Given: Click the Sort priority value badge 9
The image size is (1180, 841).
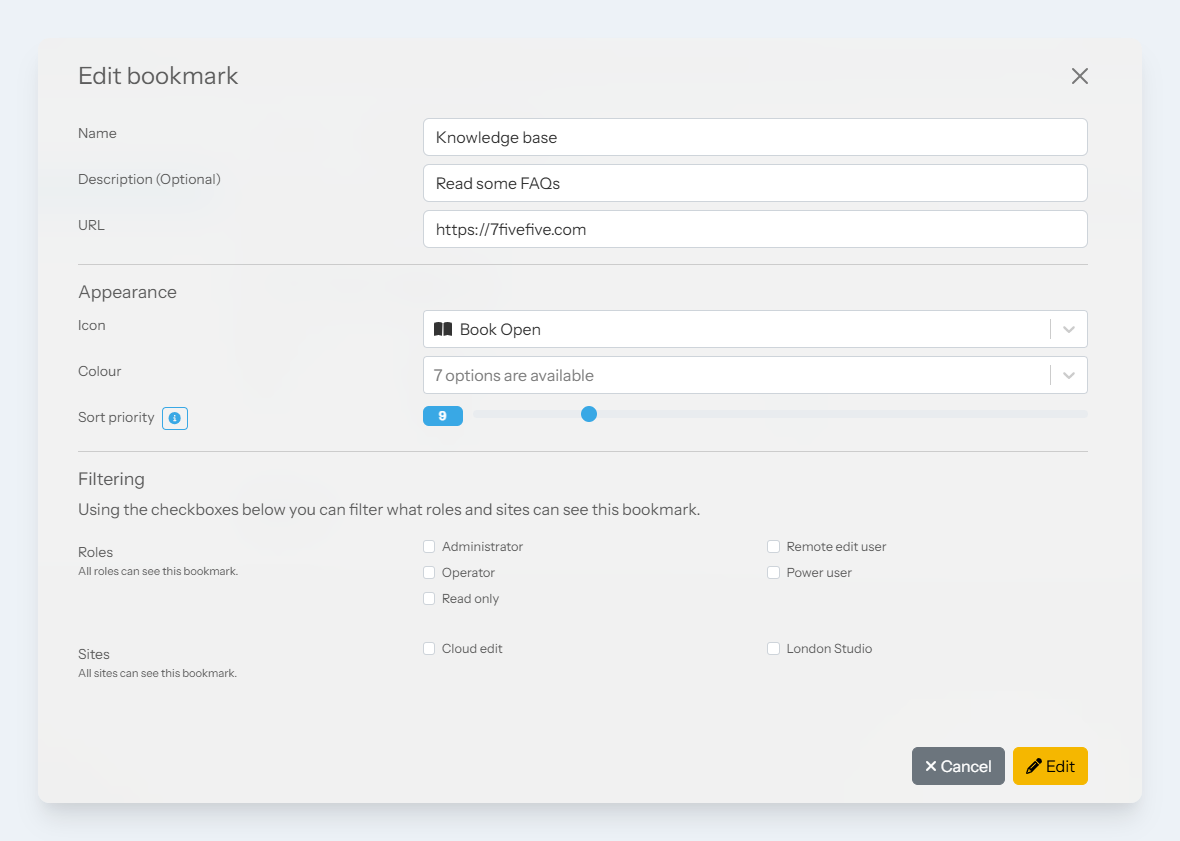Looking at the screenshot, I should 442,416.
